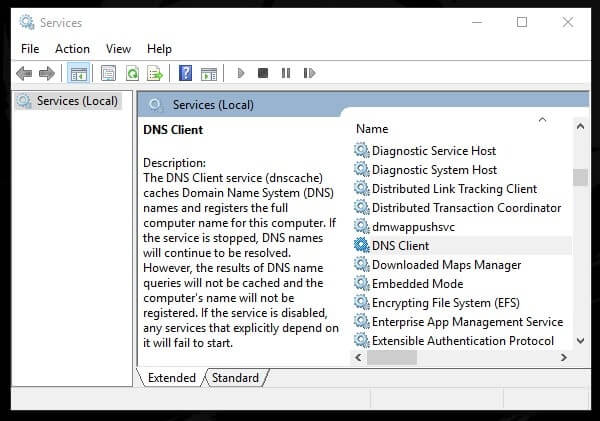
Task: Select dmwappushsvc service name
Action: pyautogui.click(x=413, y=227)
